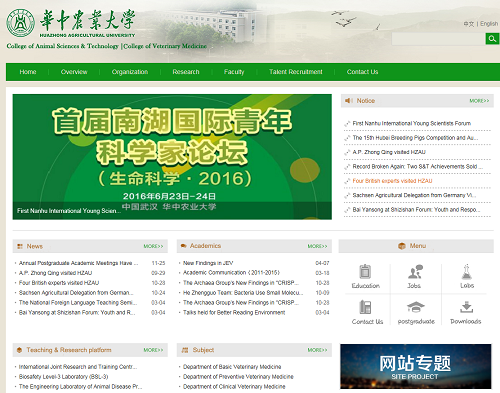Open the Nanhu Forum slideshow banner
Viewport: 500px width, 393px height.
pyautogui.click(x=172, y=157)
